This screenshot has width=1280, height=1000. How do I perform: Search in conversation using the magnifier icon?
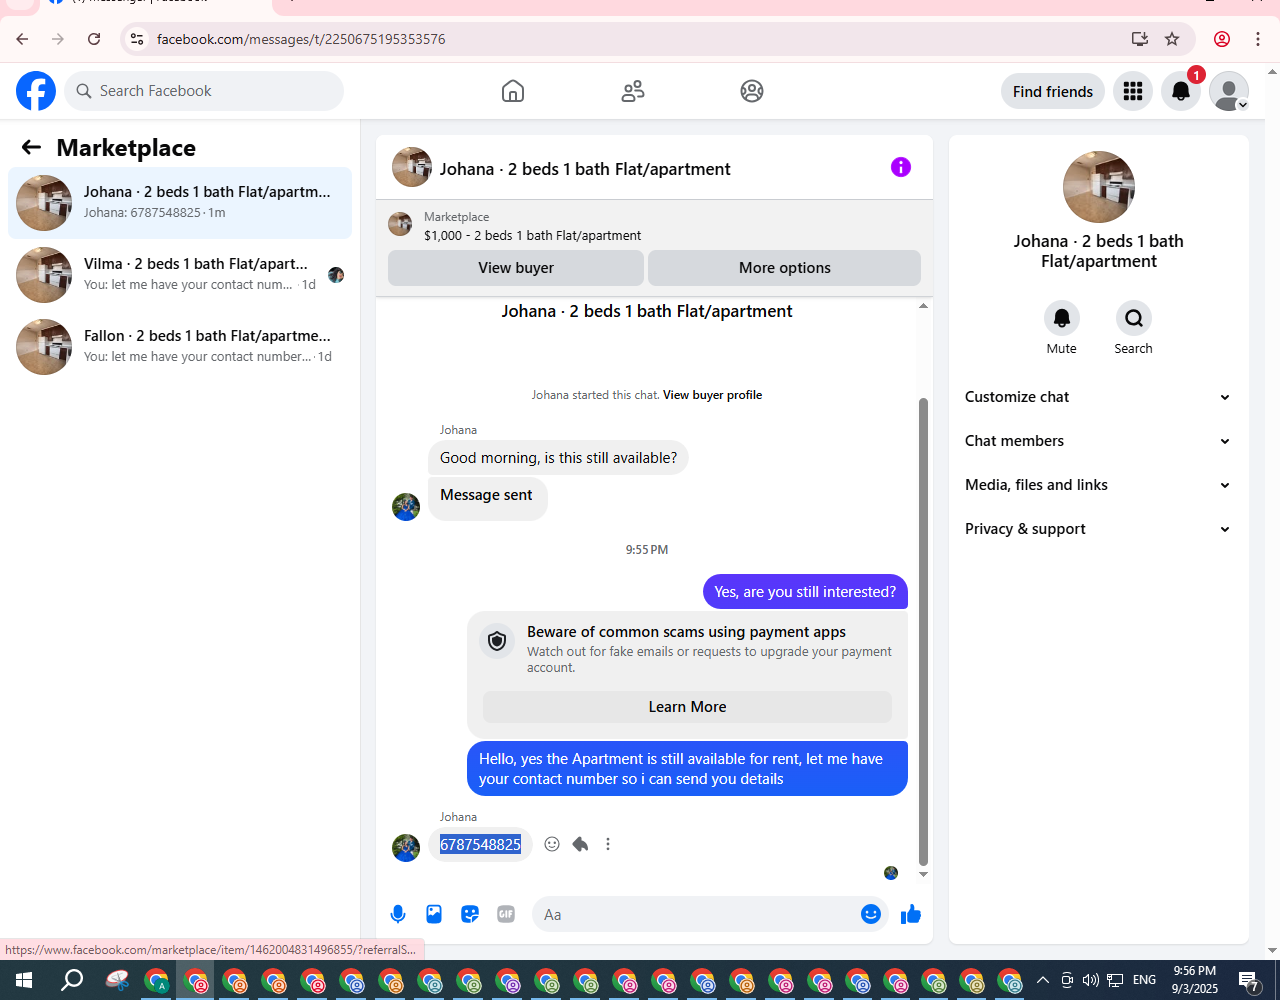click(1134, 318)
